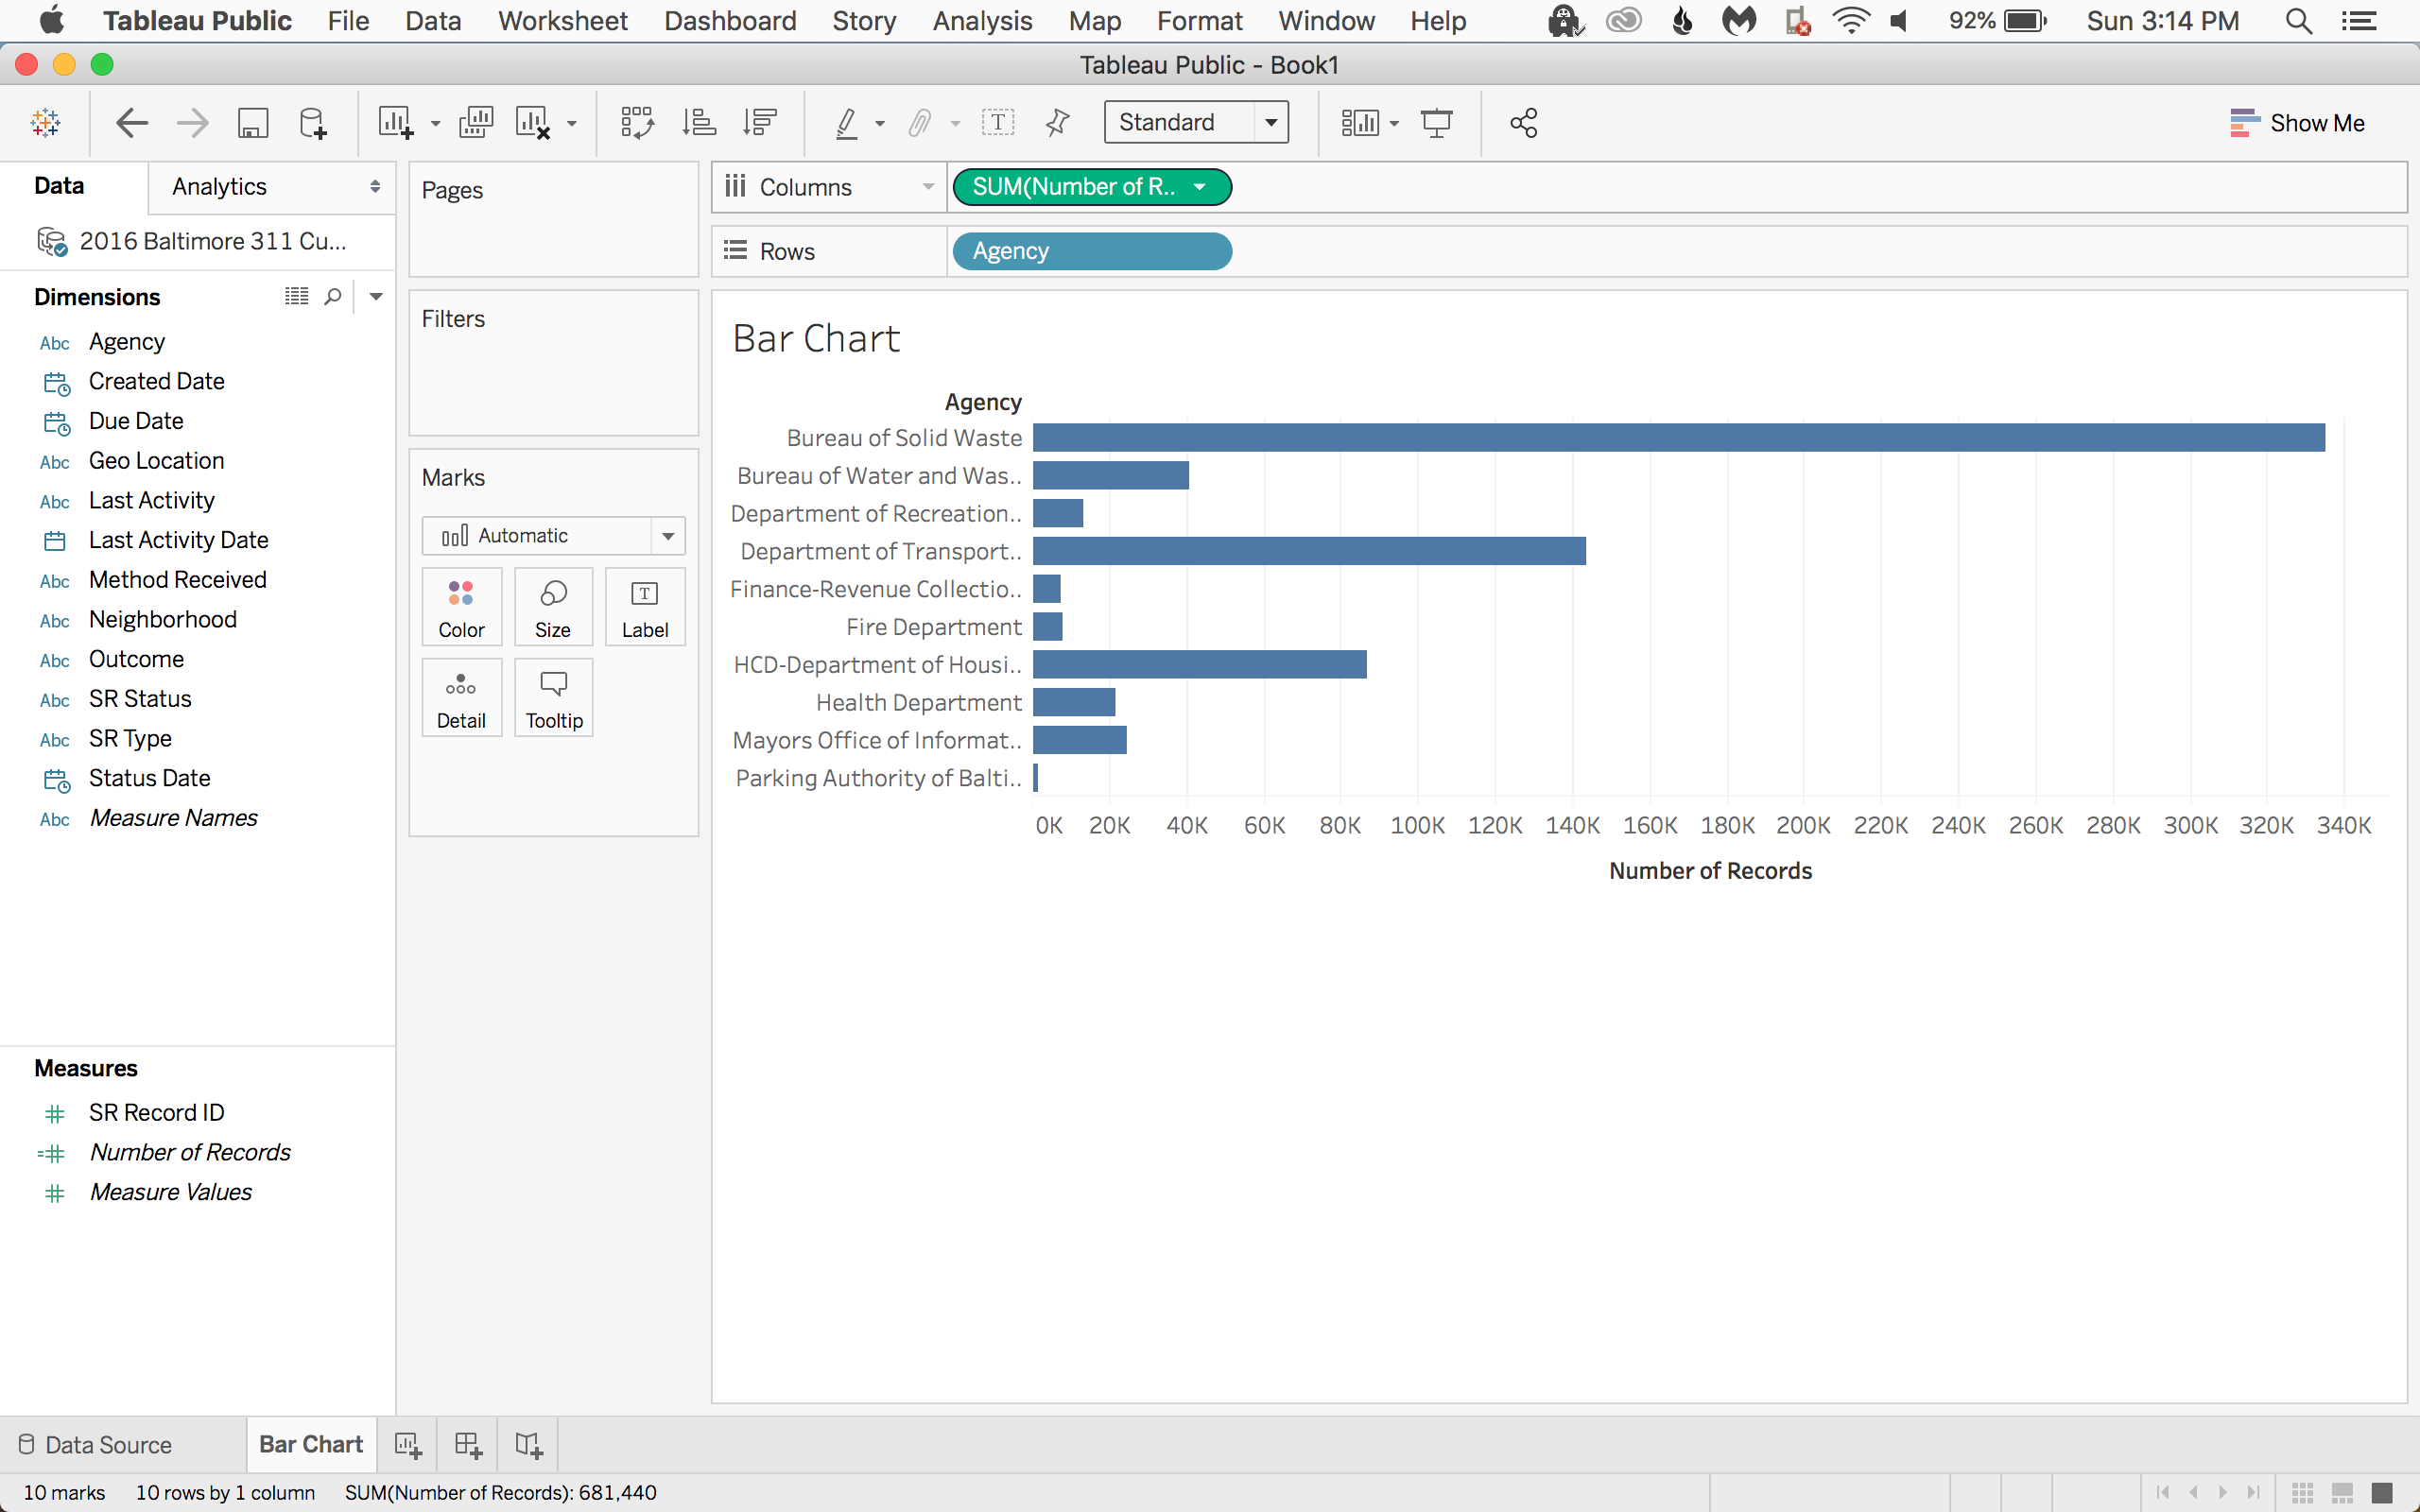
Task: Click the Number of Records axis label
Action: tap(1710, 871)
